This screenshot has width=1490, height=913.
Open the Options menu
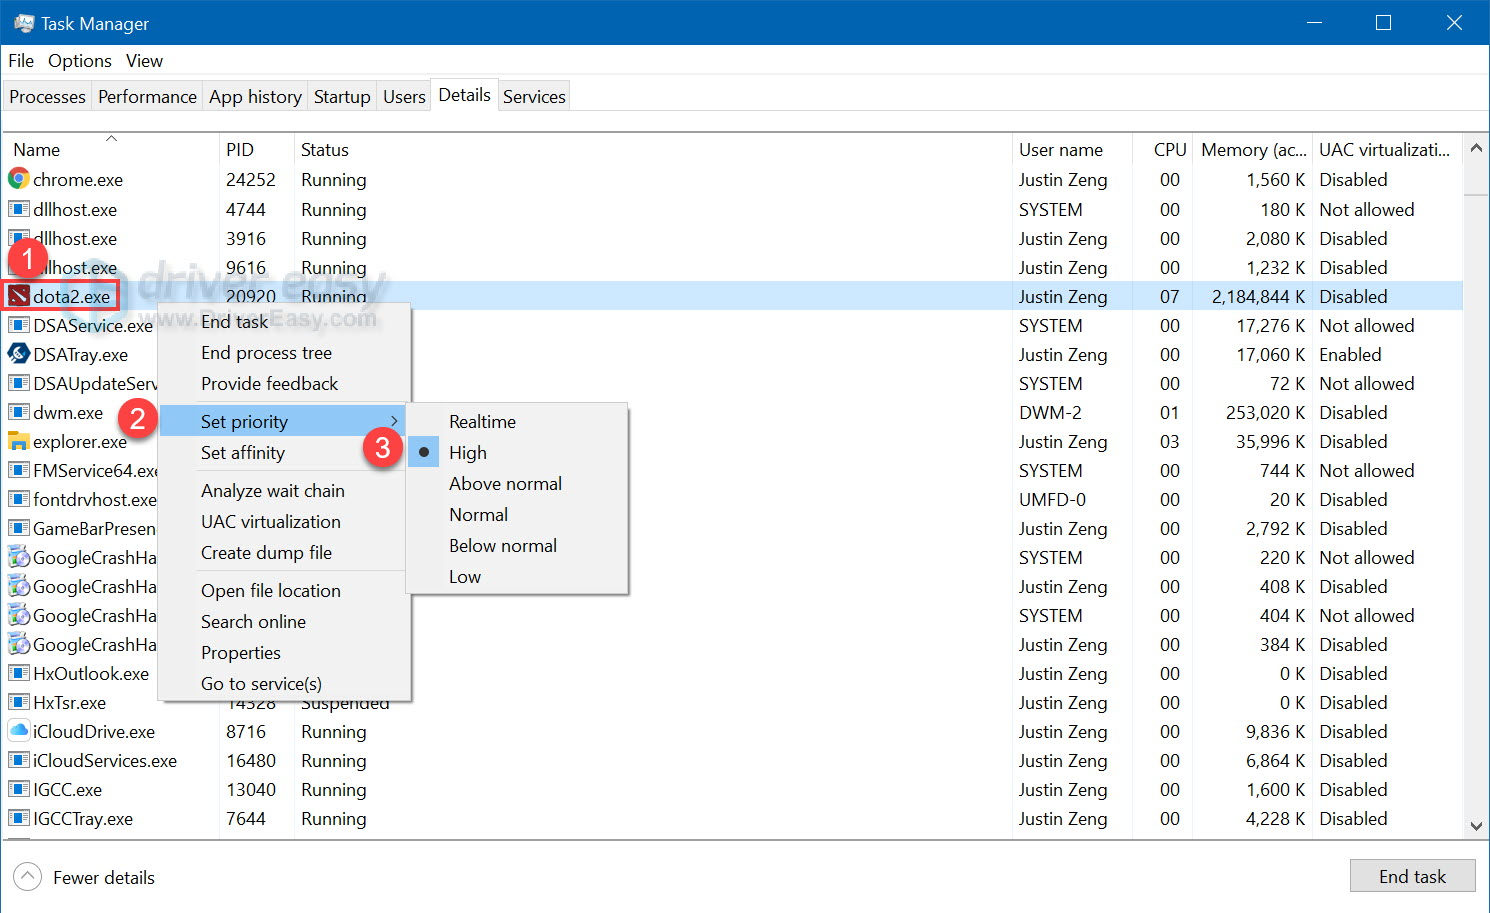[80, 60]
